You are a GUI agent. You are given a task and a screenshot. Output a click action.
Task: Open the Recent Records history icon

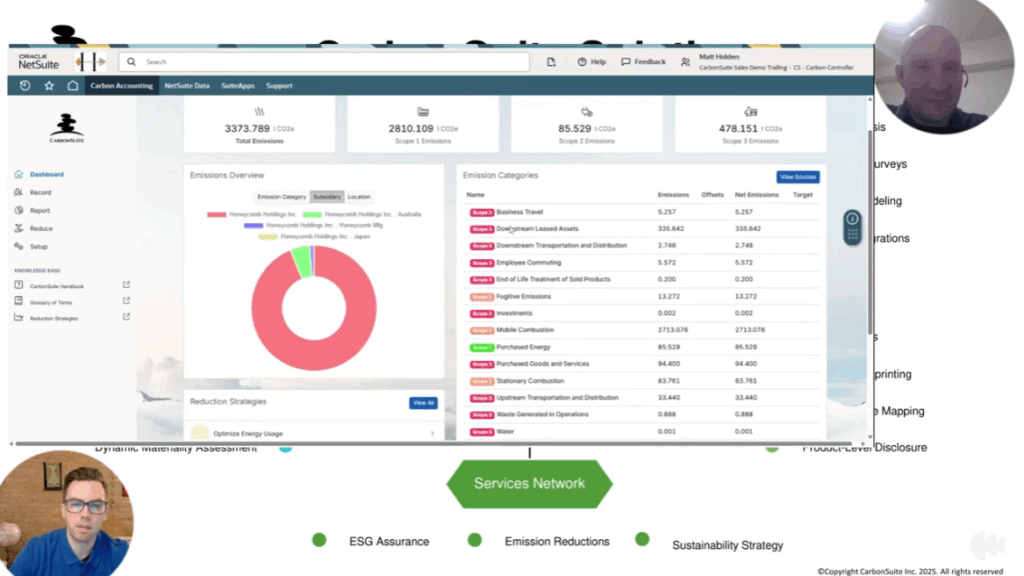(x=25, y=86)
